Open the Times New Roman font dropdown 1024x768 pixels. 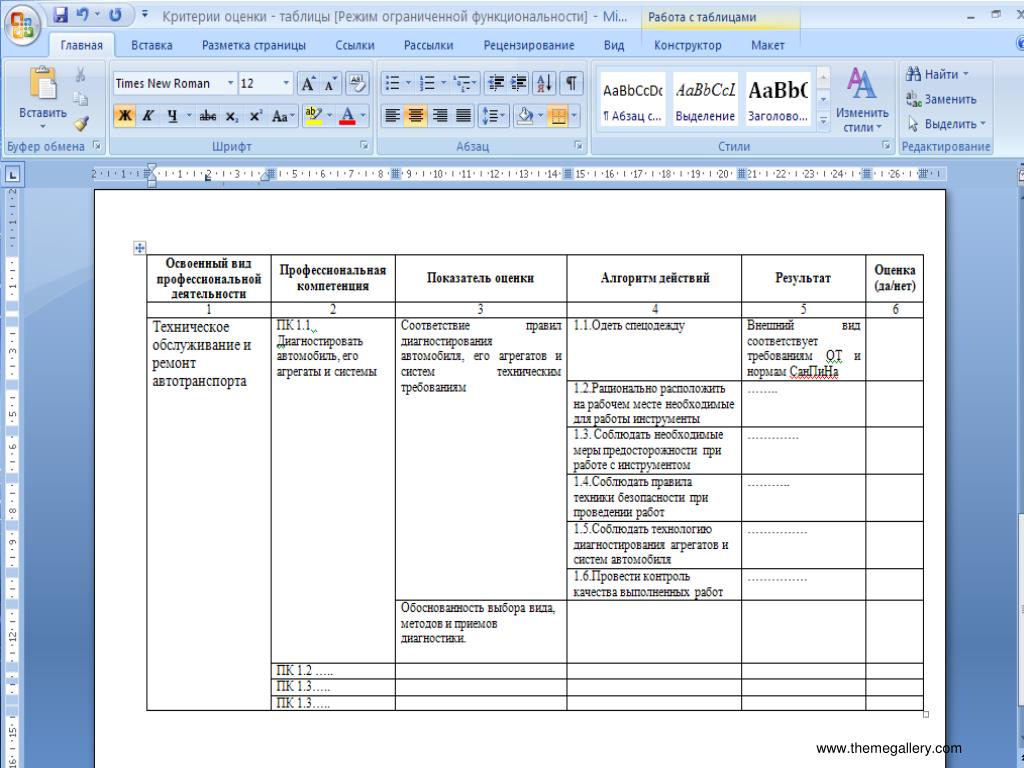click(231, 84)
